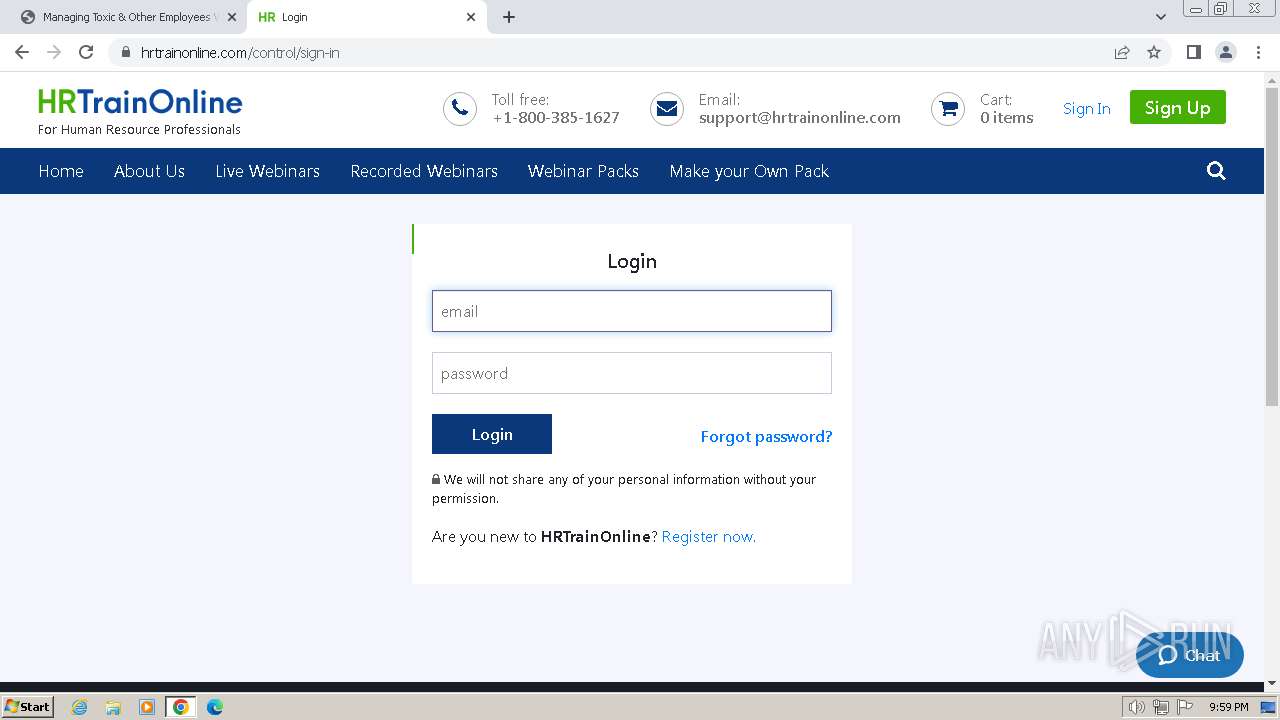1280x720 pixels.
Task: Open Live Webinars navigation item
Action: coord(268,171)
